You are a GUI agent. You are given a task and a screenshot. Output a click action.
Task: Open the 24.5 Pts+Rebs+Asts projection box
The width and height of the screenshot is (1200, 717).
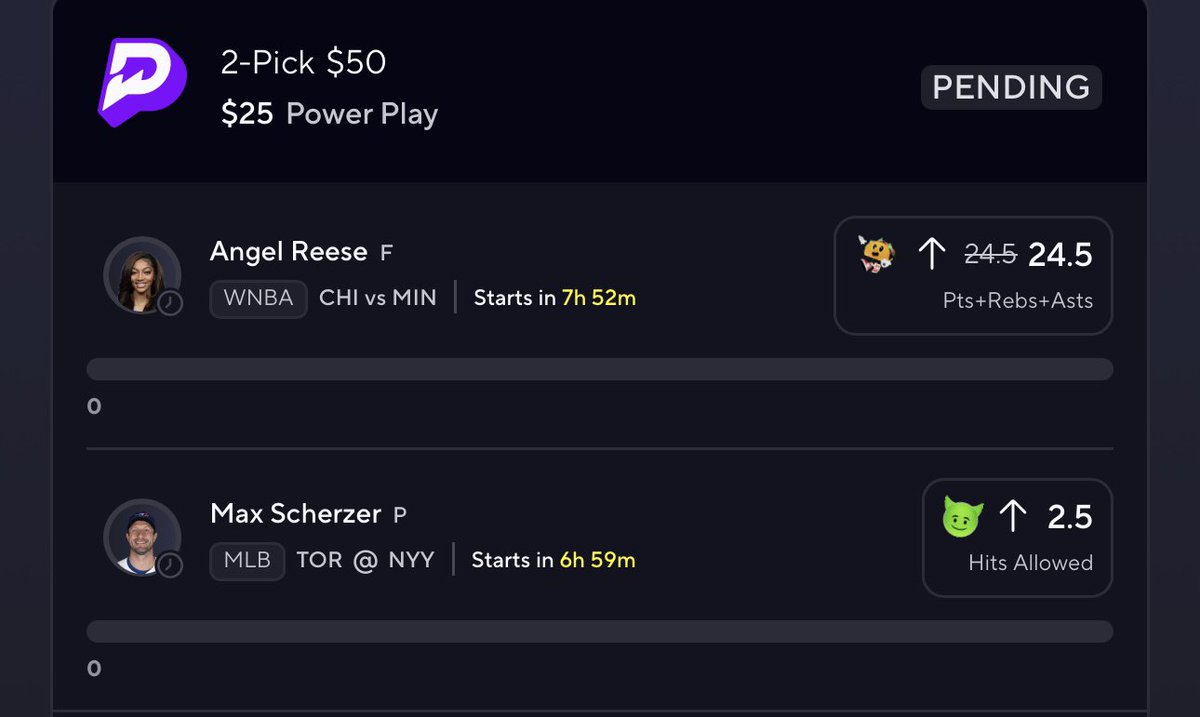pyautogui.click(x=973, y=275)
